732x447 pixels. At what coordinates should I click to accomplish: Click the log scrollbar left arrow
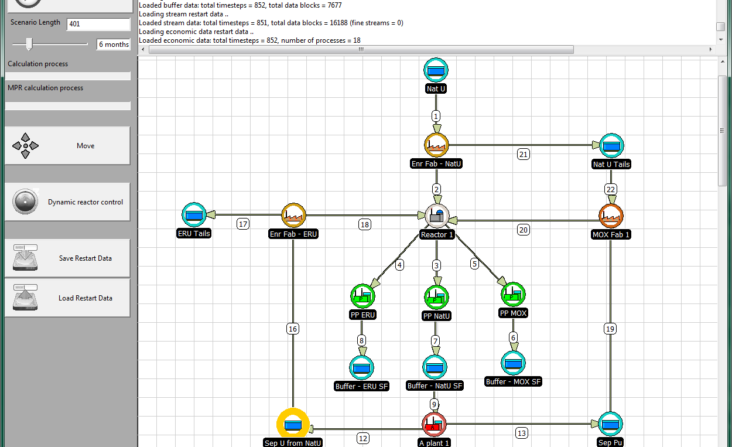tap(143, 49)
